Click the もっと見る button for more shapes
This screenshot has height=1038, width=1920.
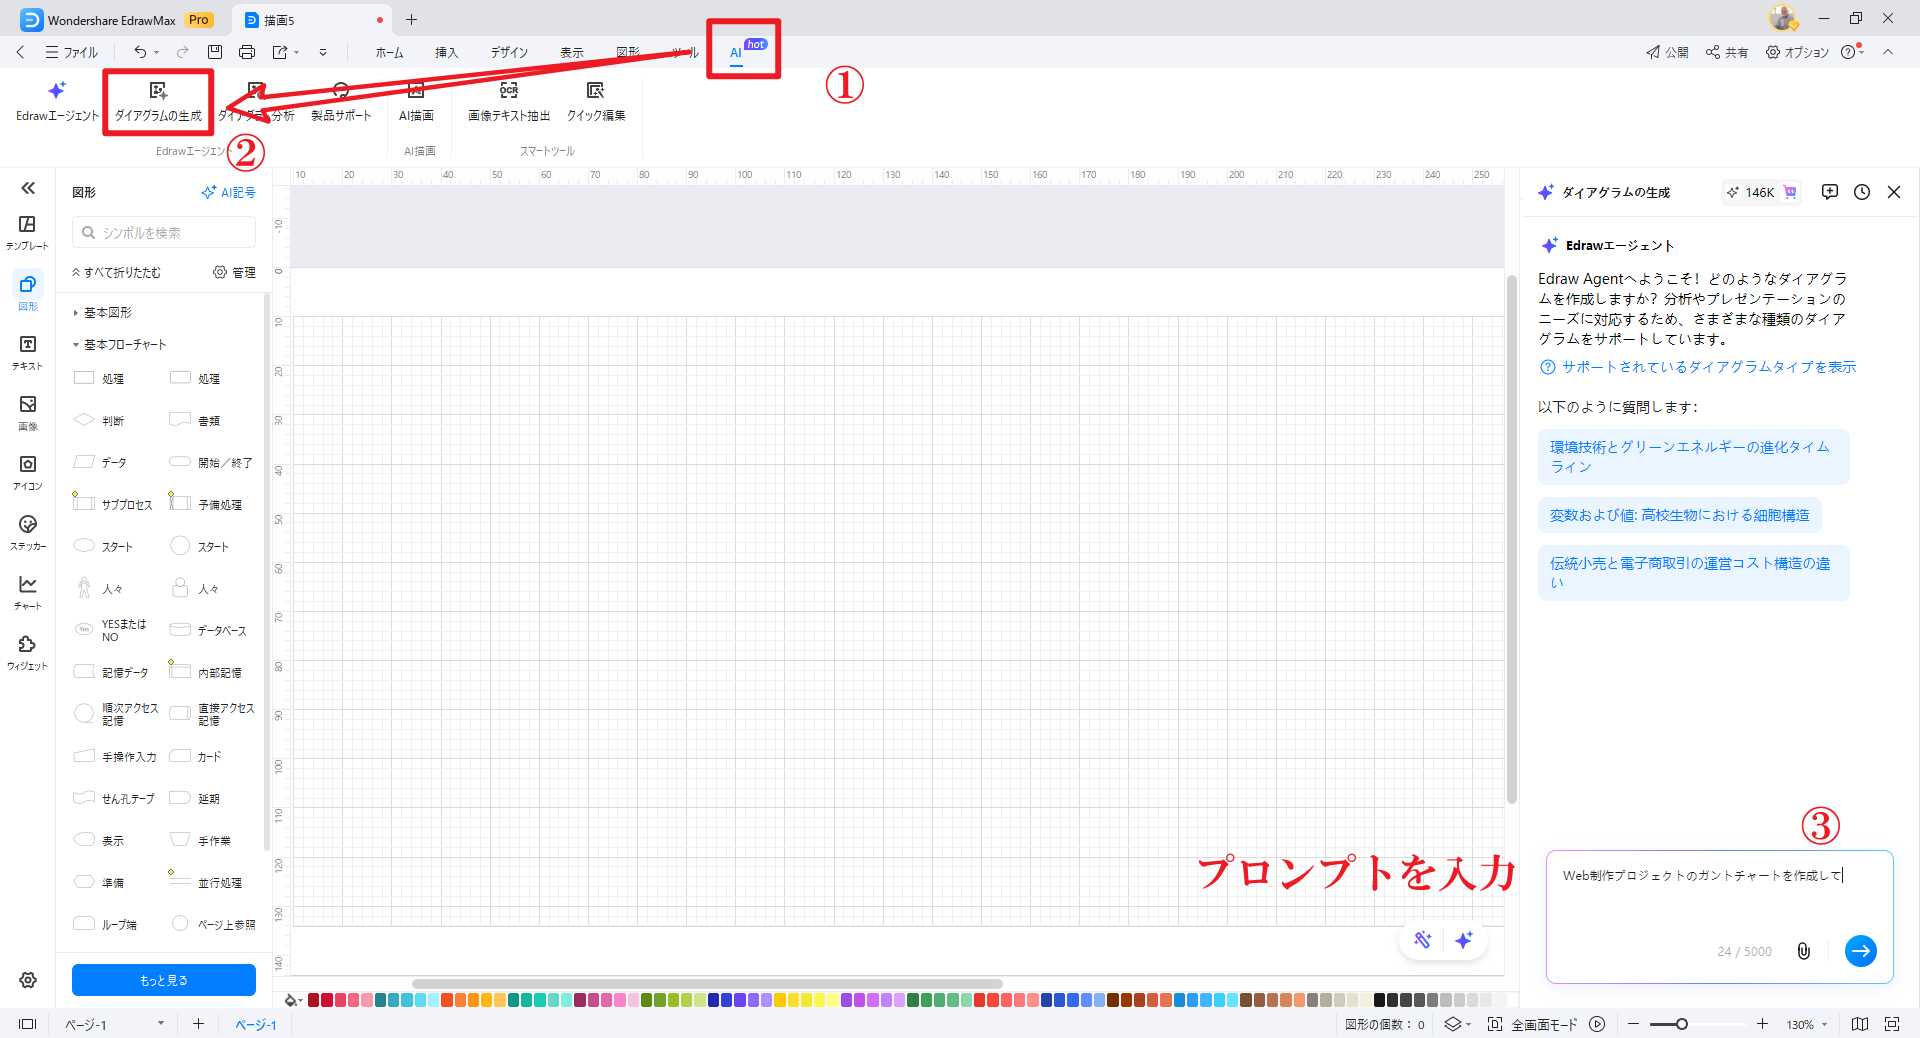(163, 980)
